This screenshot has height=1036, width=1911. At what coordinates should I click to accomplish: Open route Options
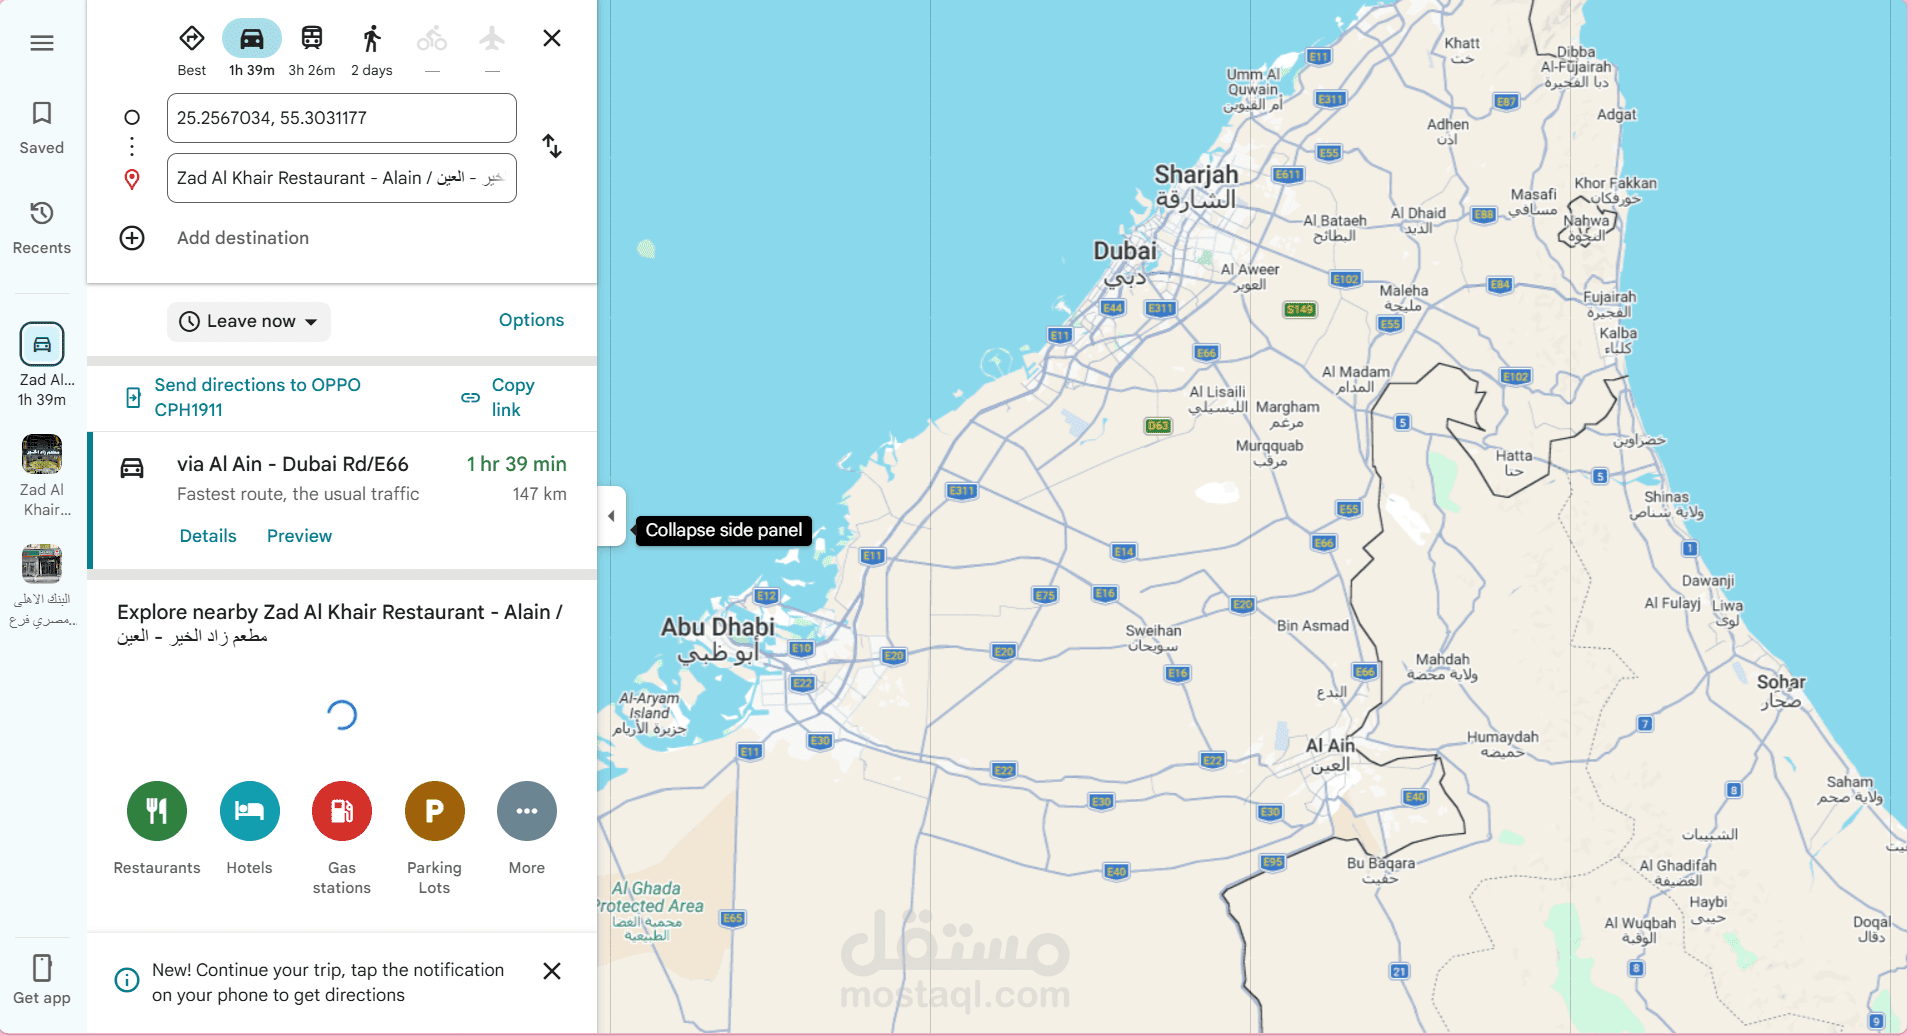point(531,320)
